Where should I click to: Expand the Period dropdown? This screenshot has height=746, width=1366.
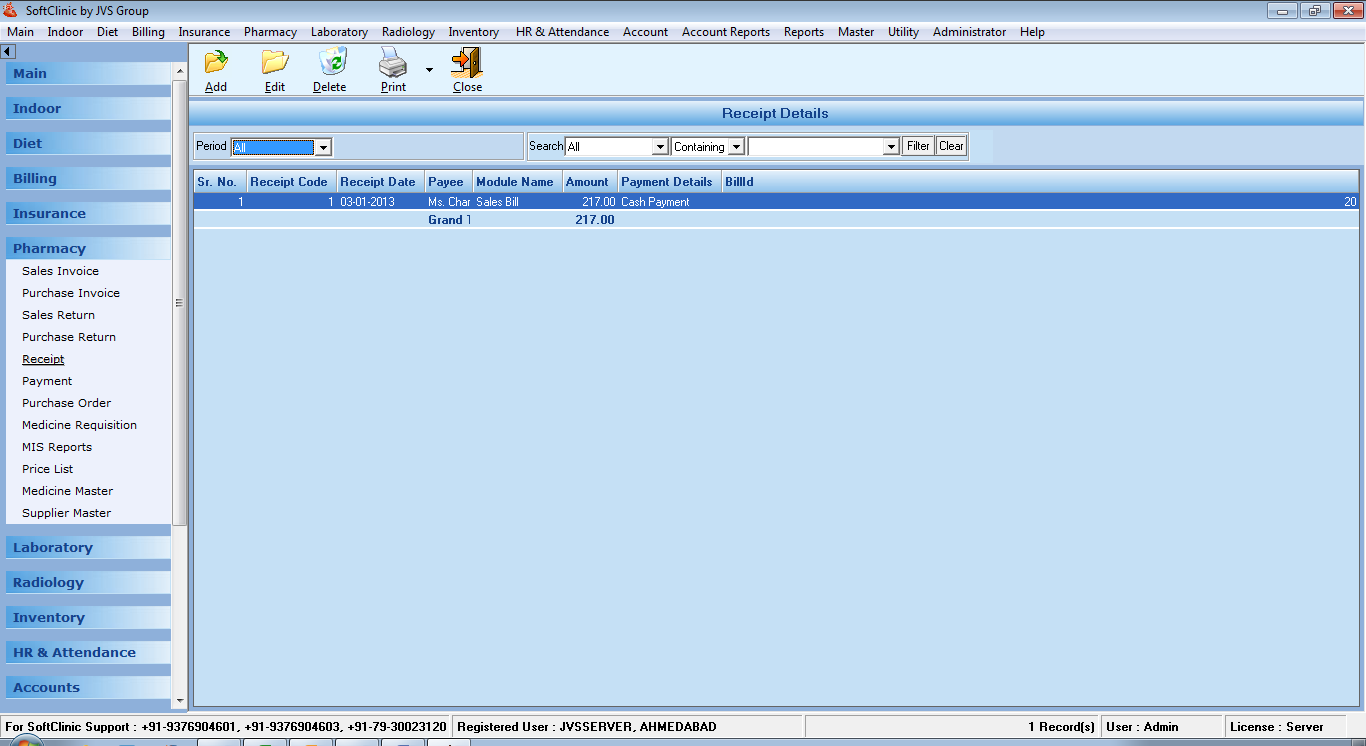point(323,147)
